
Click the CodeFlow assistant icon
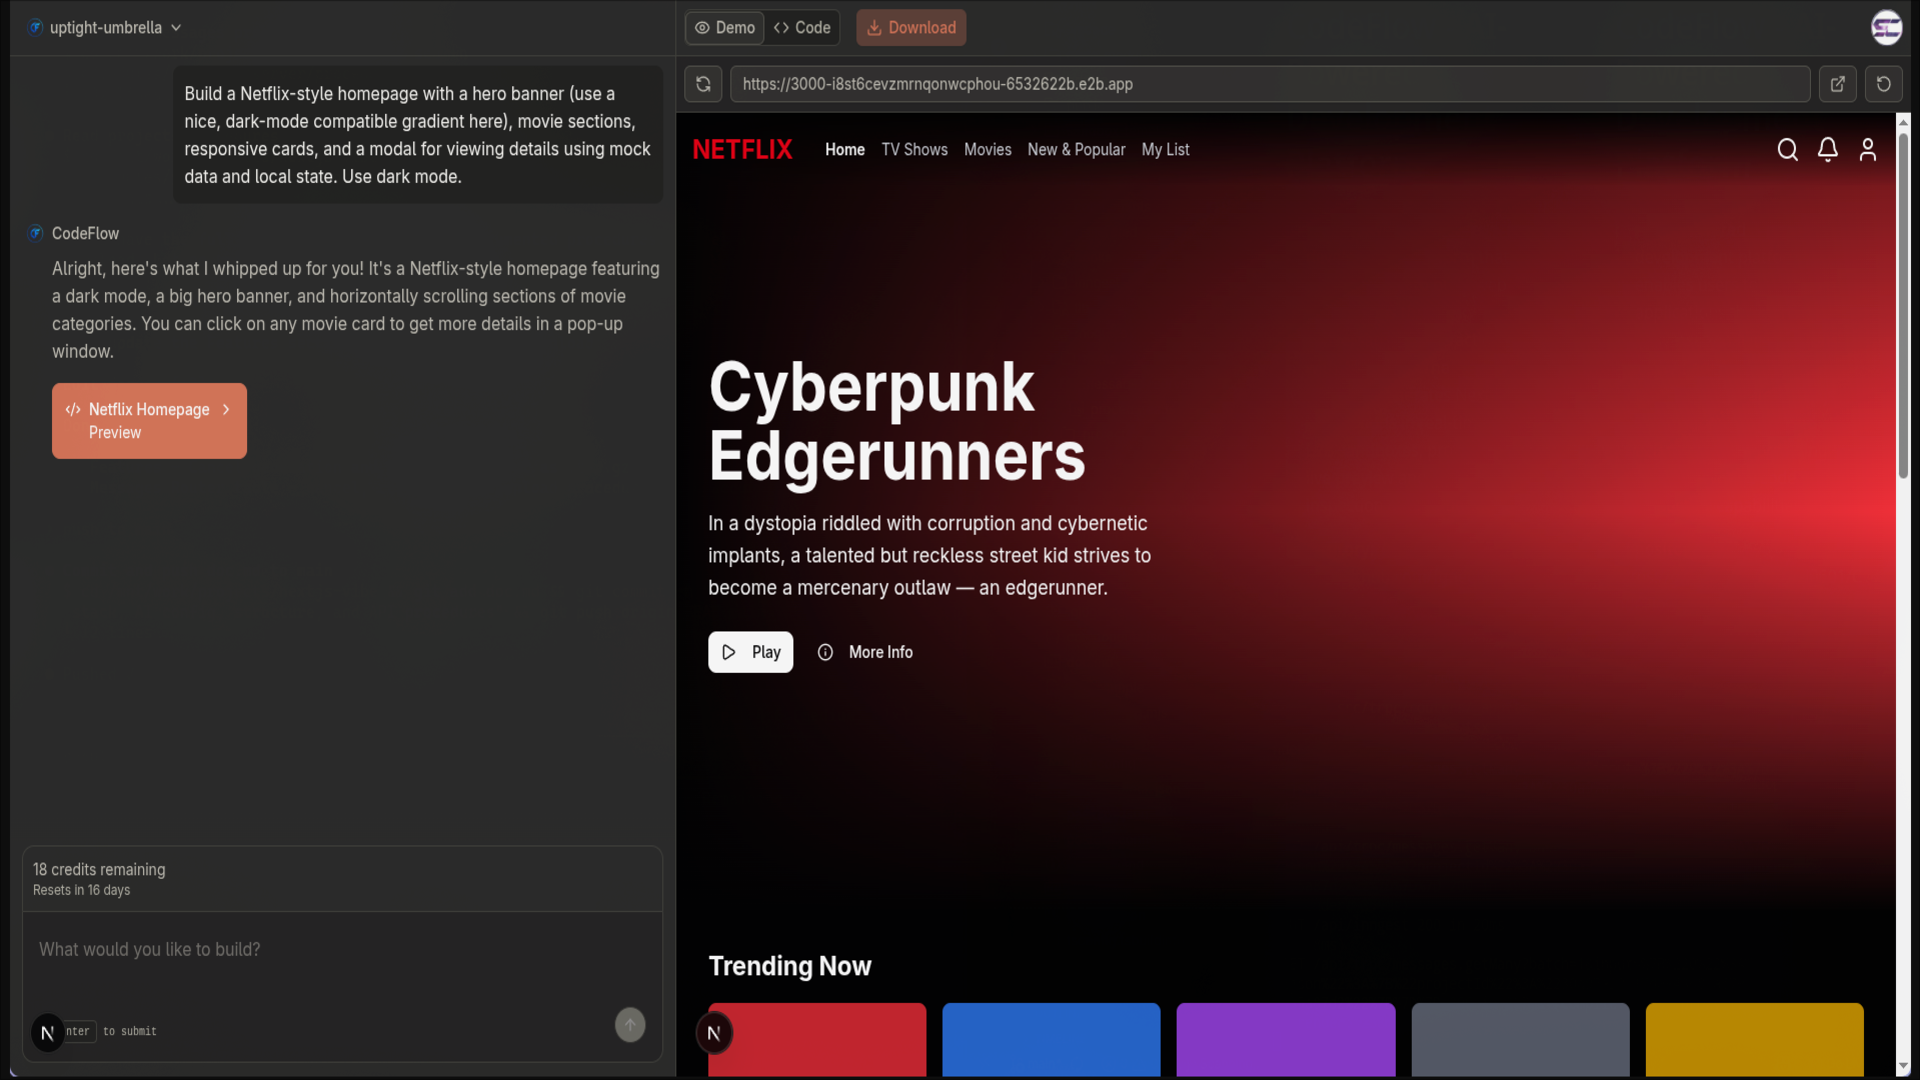pos(36,233)
